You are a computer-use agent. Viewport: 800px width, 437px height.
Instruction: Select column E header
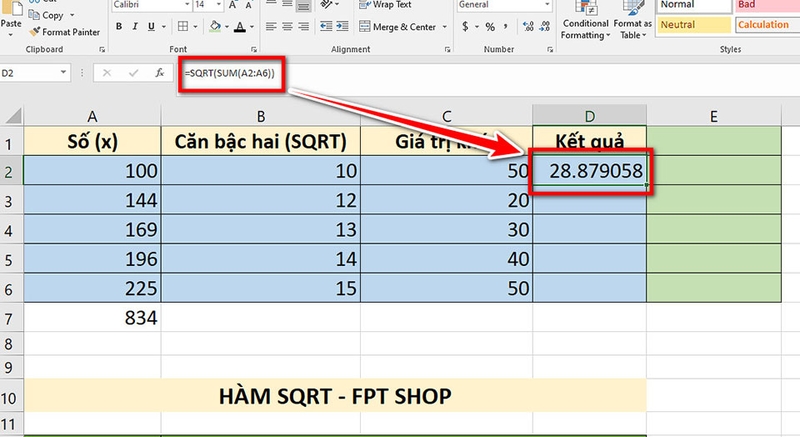714,116
